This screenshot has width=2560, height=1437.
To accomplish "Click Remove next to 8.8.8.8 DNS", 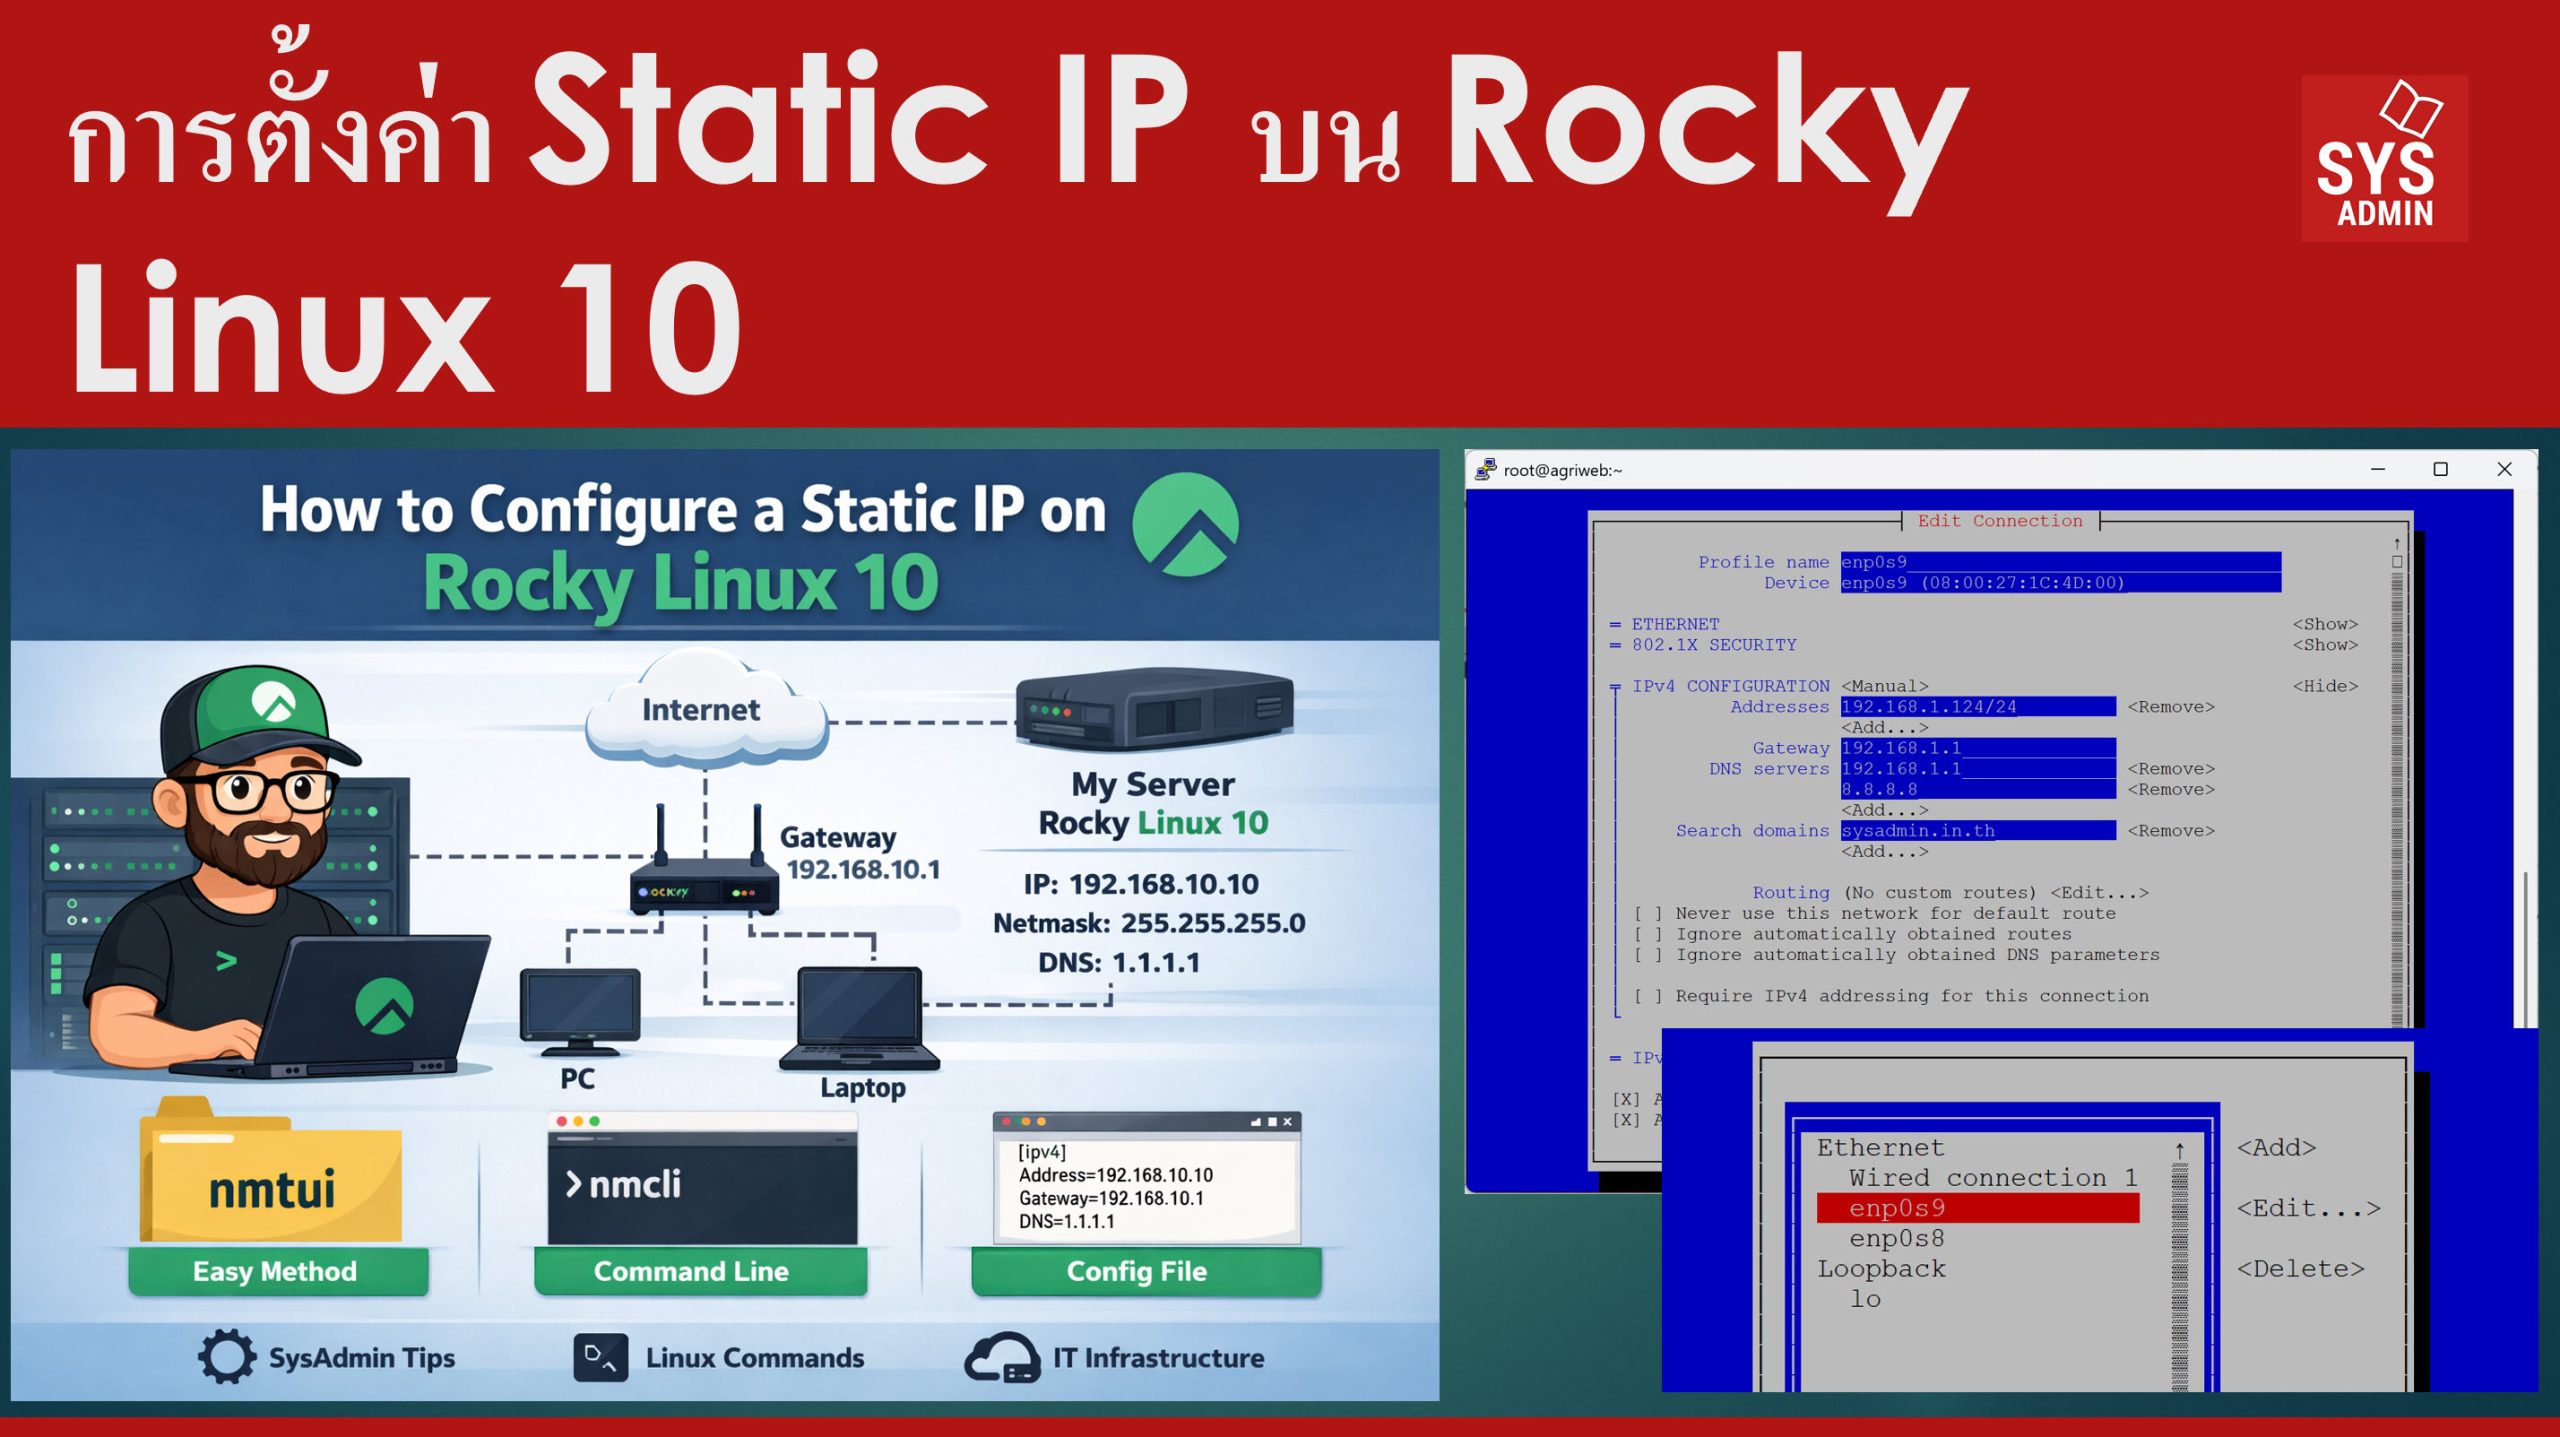I will tap(2170, 789).
